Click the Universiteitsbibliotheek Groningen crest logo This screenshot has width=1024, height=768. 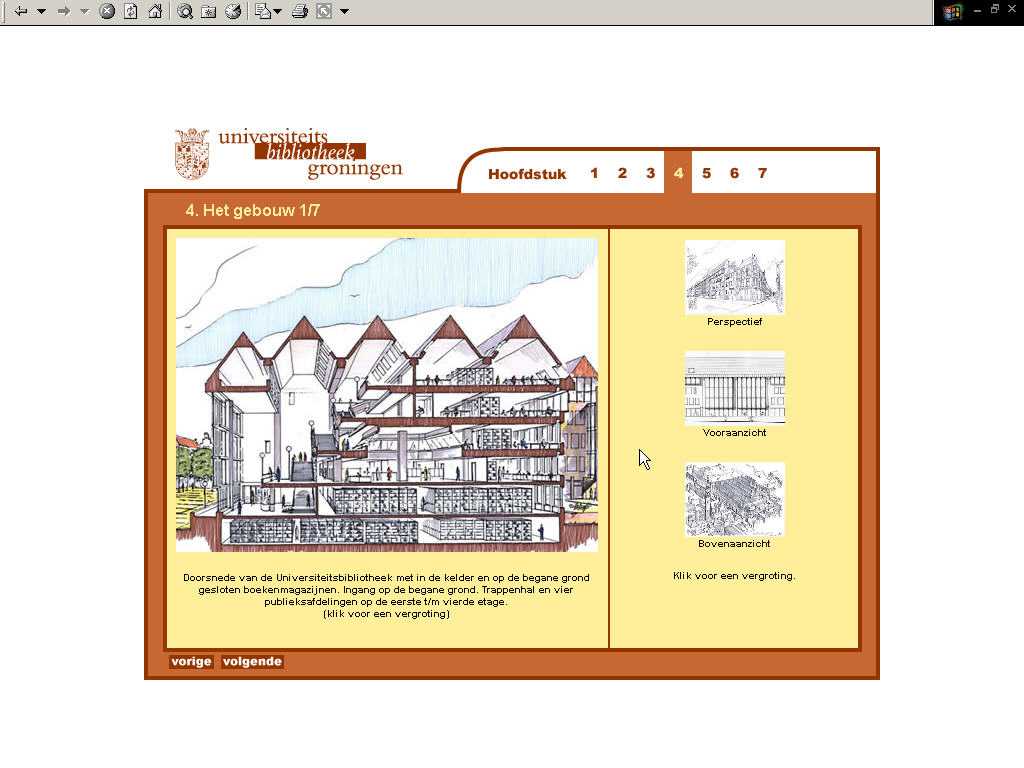[x=192, y=154]
